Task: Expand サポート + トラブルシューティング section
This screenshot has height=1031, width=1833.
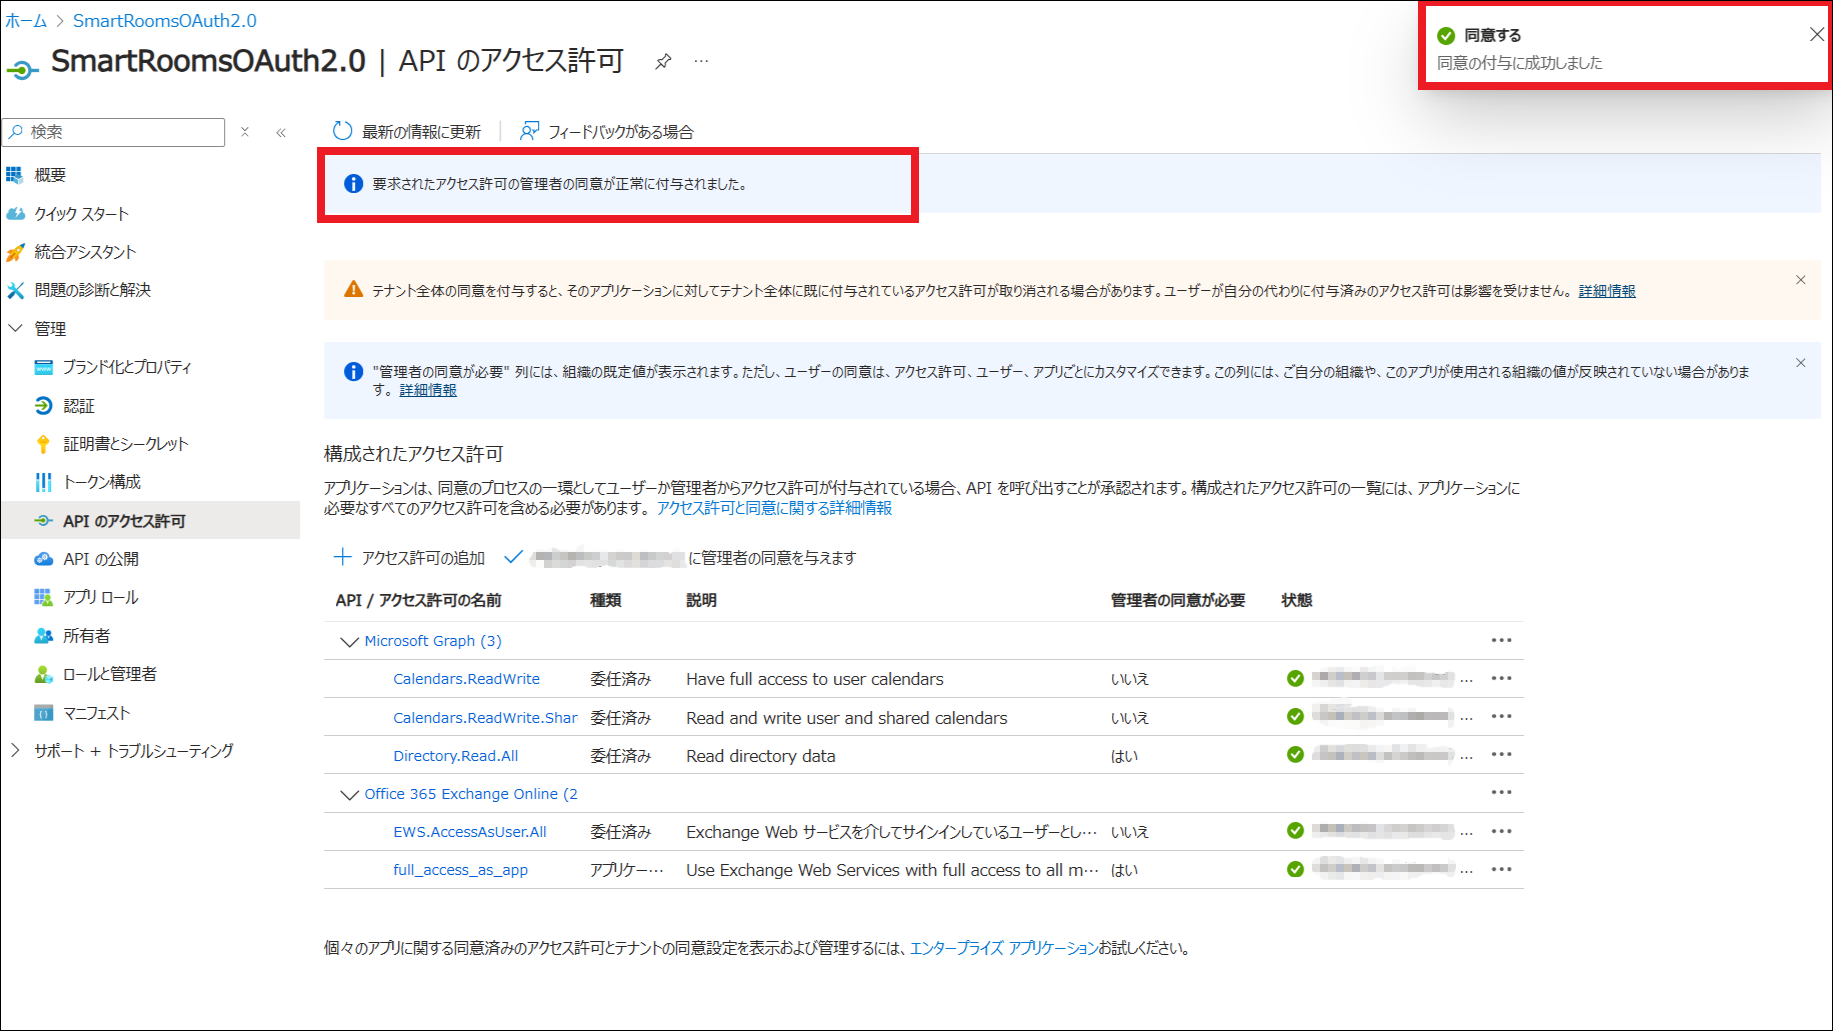Action: (x=16, y=750)
